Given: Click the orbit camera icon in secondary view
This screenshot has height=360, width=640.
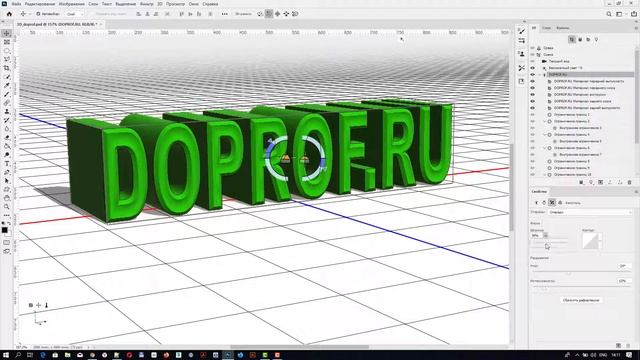Looking at the screenshot, I should tap(31, 305).
